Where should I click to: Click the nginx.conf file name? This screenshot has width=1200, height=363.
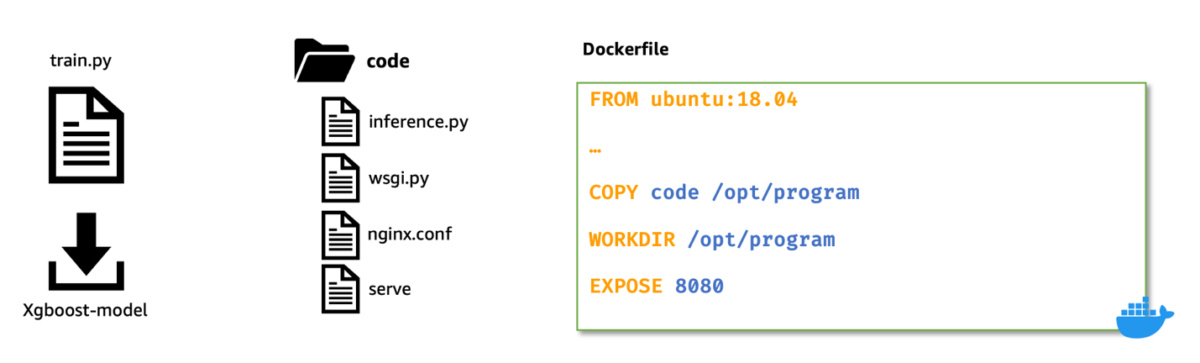[410, 235]
